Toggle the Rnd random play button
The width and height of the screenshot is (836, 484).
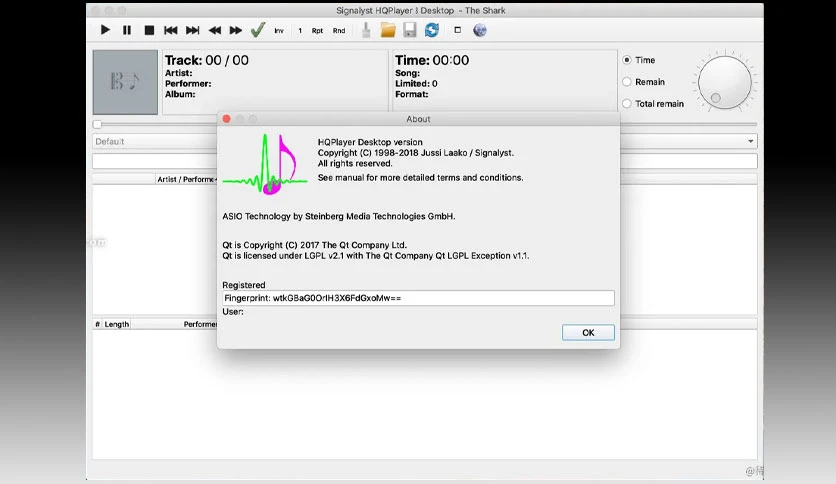(x=339, y=31)
